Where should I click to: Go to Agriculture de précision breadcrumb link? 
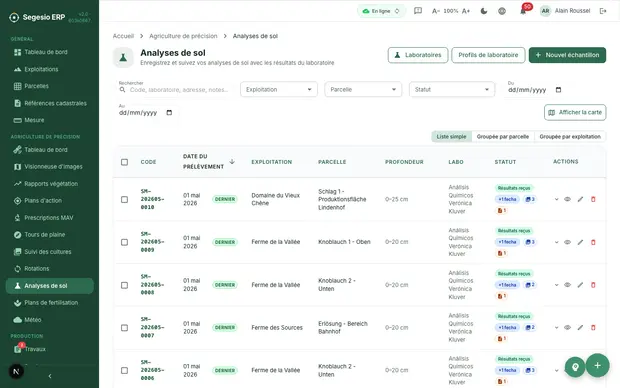tap(183, 36)
